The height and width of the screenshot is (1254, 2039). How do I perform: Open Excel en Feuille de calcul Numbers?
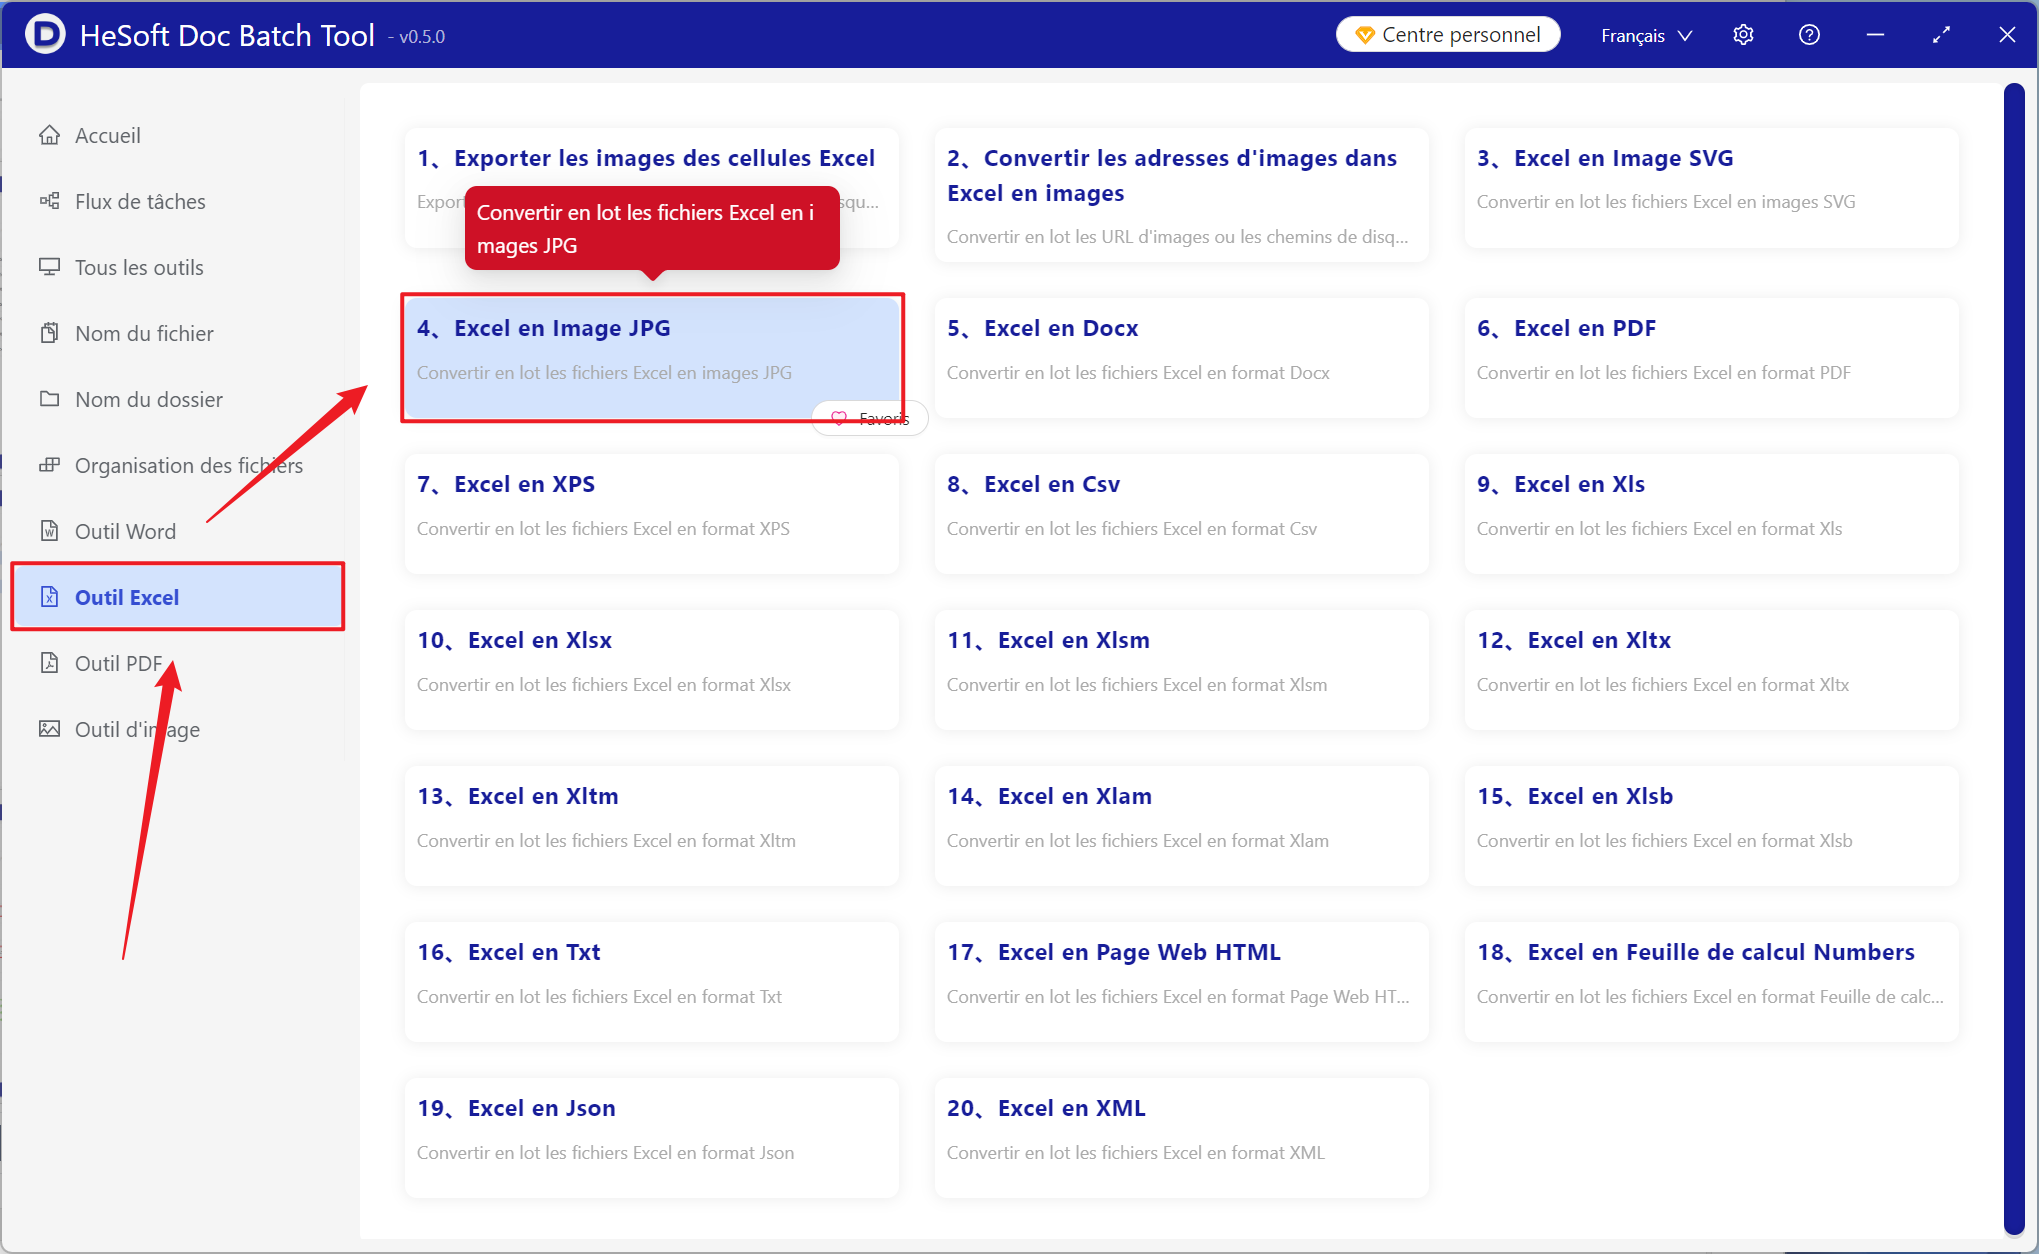(x=1711, y=982)
